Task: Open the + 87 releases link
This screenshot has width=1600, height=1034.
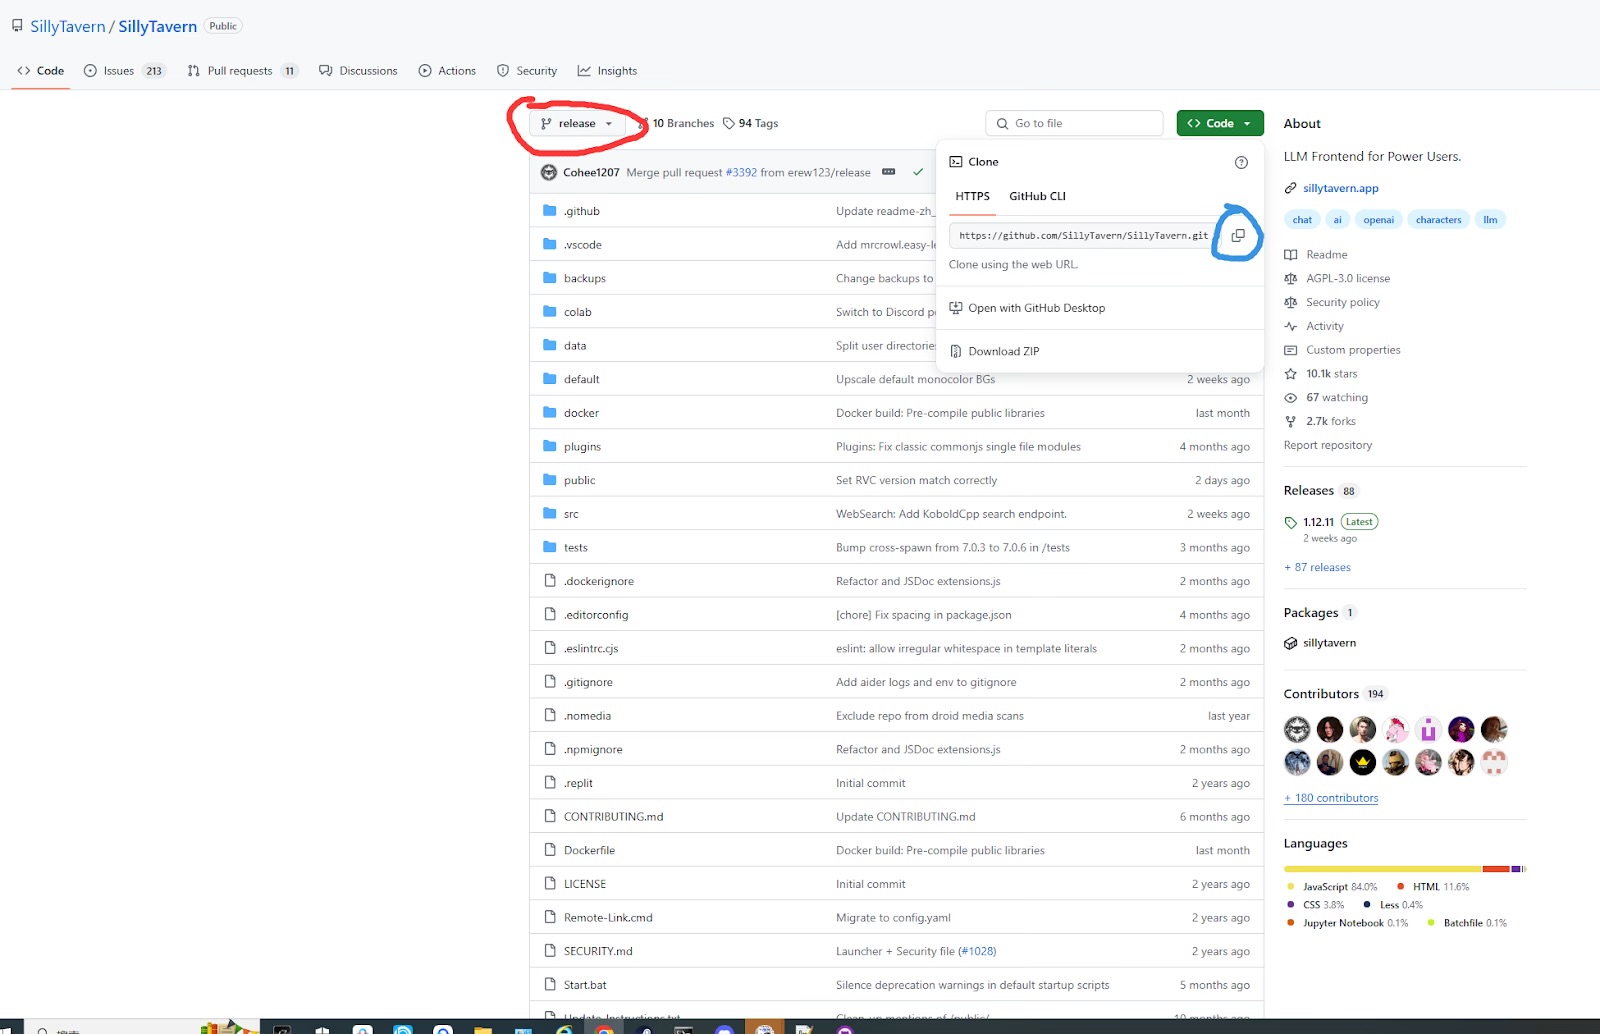Action: tap(1317, 567)
